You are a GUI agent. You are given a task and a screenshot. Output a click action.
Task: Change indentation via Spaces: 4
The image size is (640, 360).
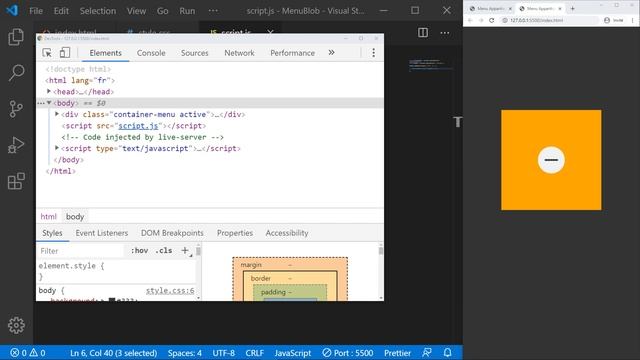pyautogui.click(x=184, y=353)
